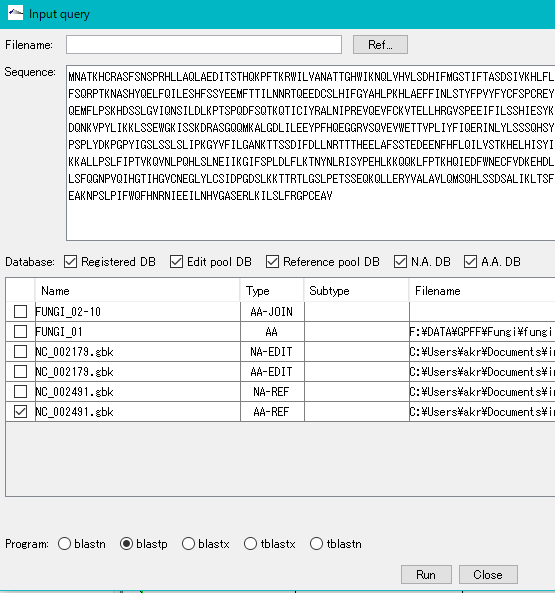The width and height of the screenshot is (555, 593).
Task: Click inside the Sequence text area
Action: pos(310,153)
